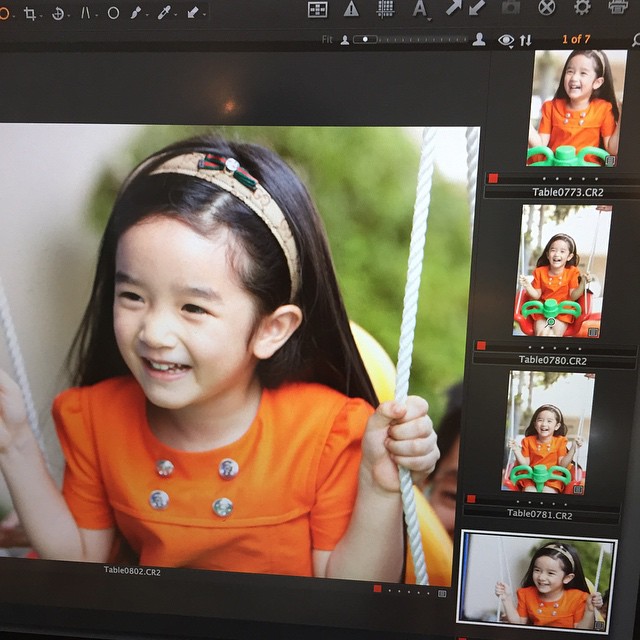640x640 pixels.
Task: Select the Rotate/Straighten cursor tool
Action: [x=58, y=14]
